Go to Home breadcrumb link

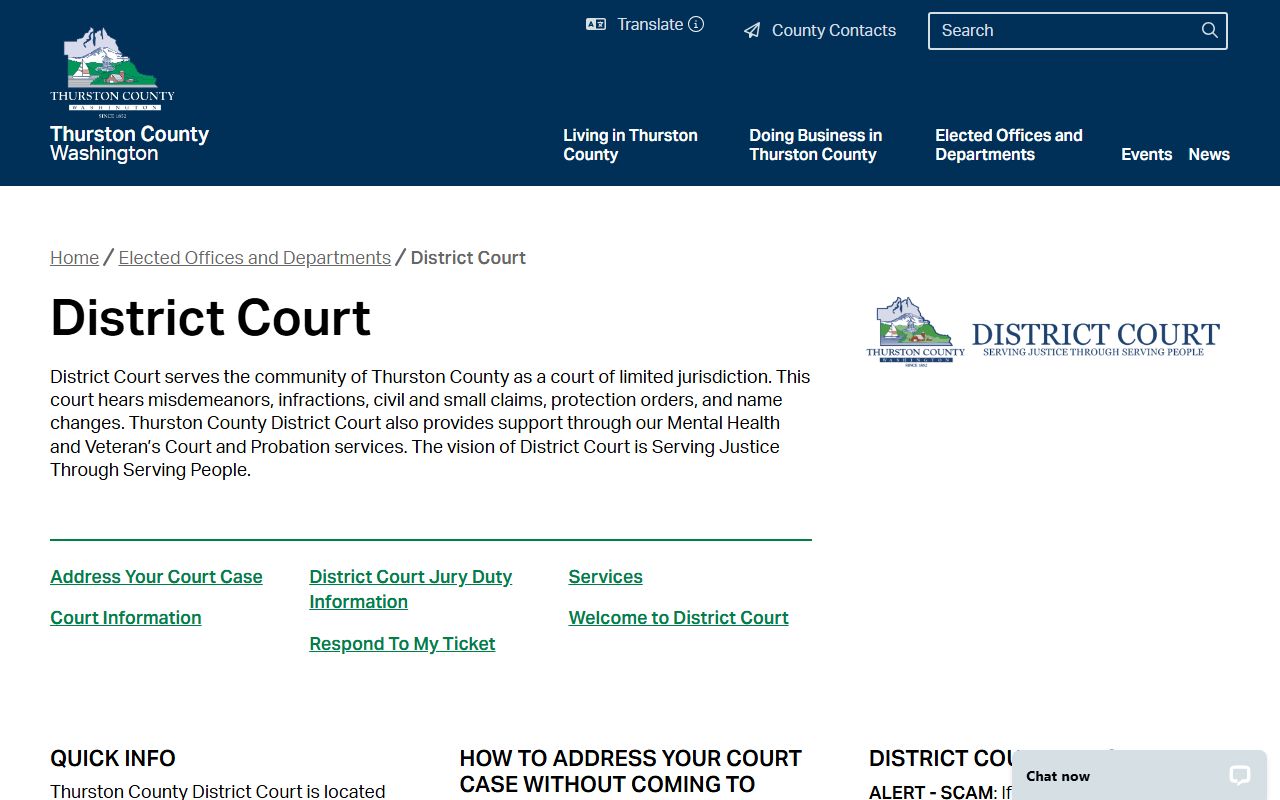click(x=74, y=258)
